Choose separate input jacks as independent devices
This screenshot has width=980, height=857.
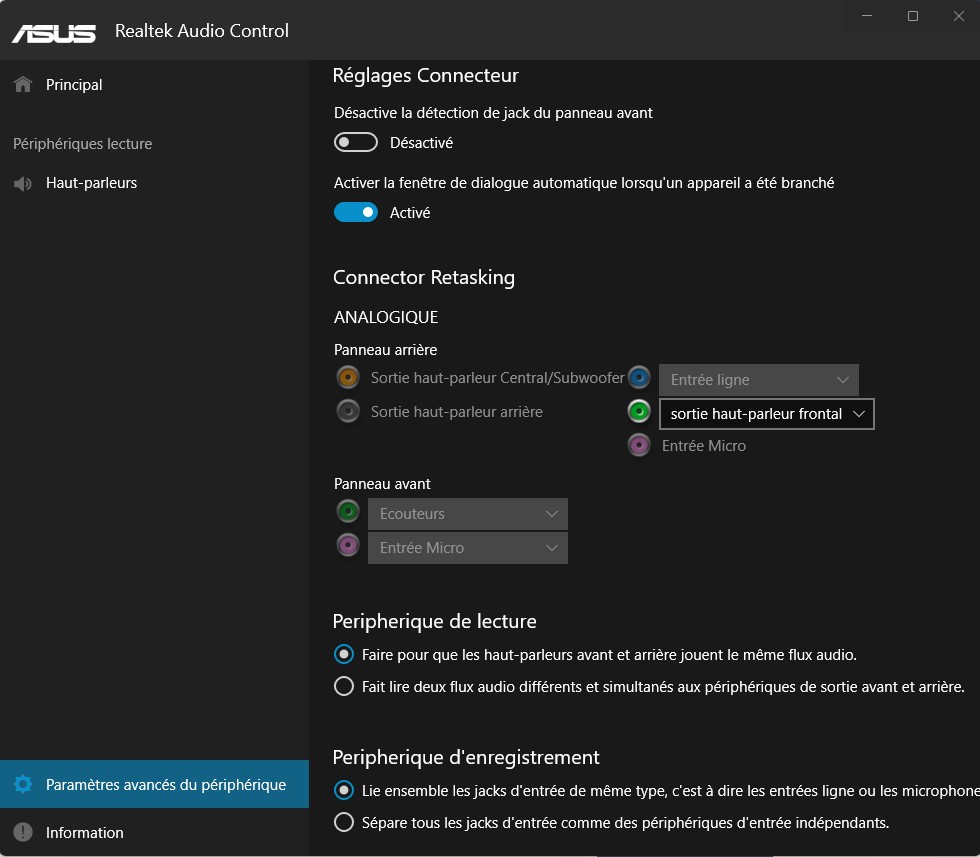tap(344, 823)
